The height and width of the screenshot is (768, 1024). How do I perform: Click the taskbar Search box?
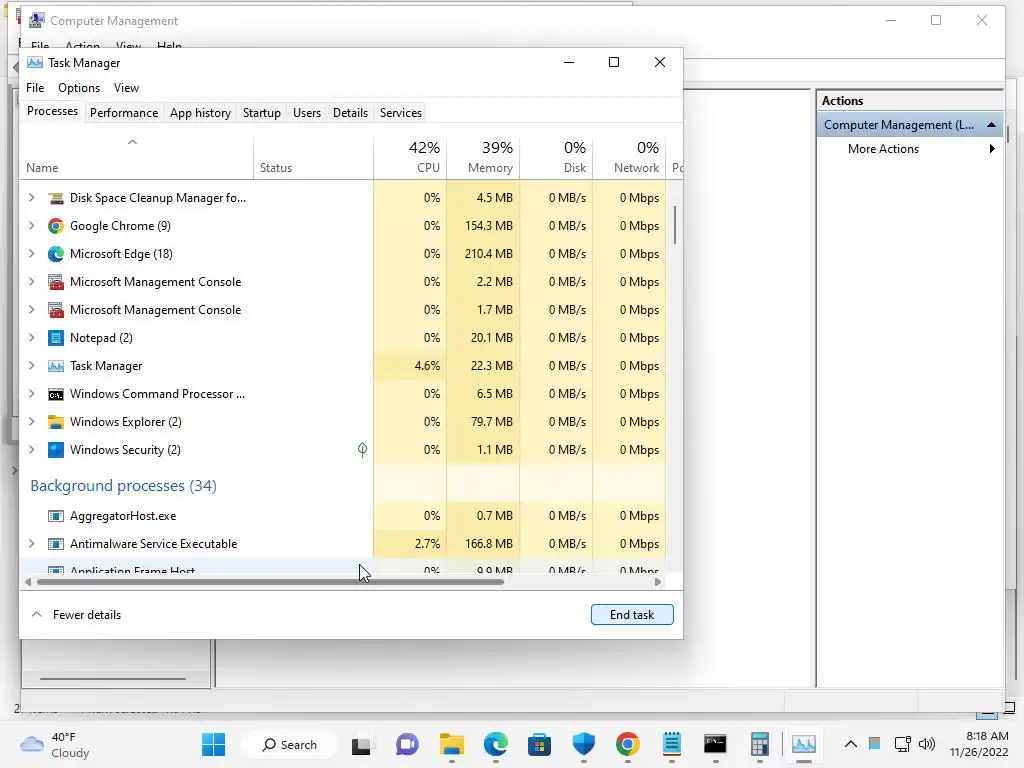[x=289, y=744]
